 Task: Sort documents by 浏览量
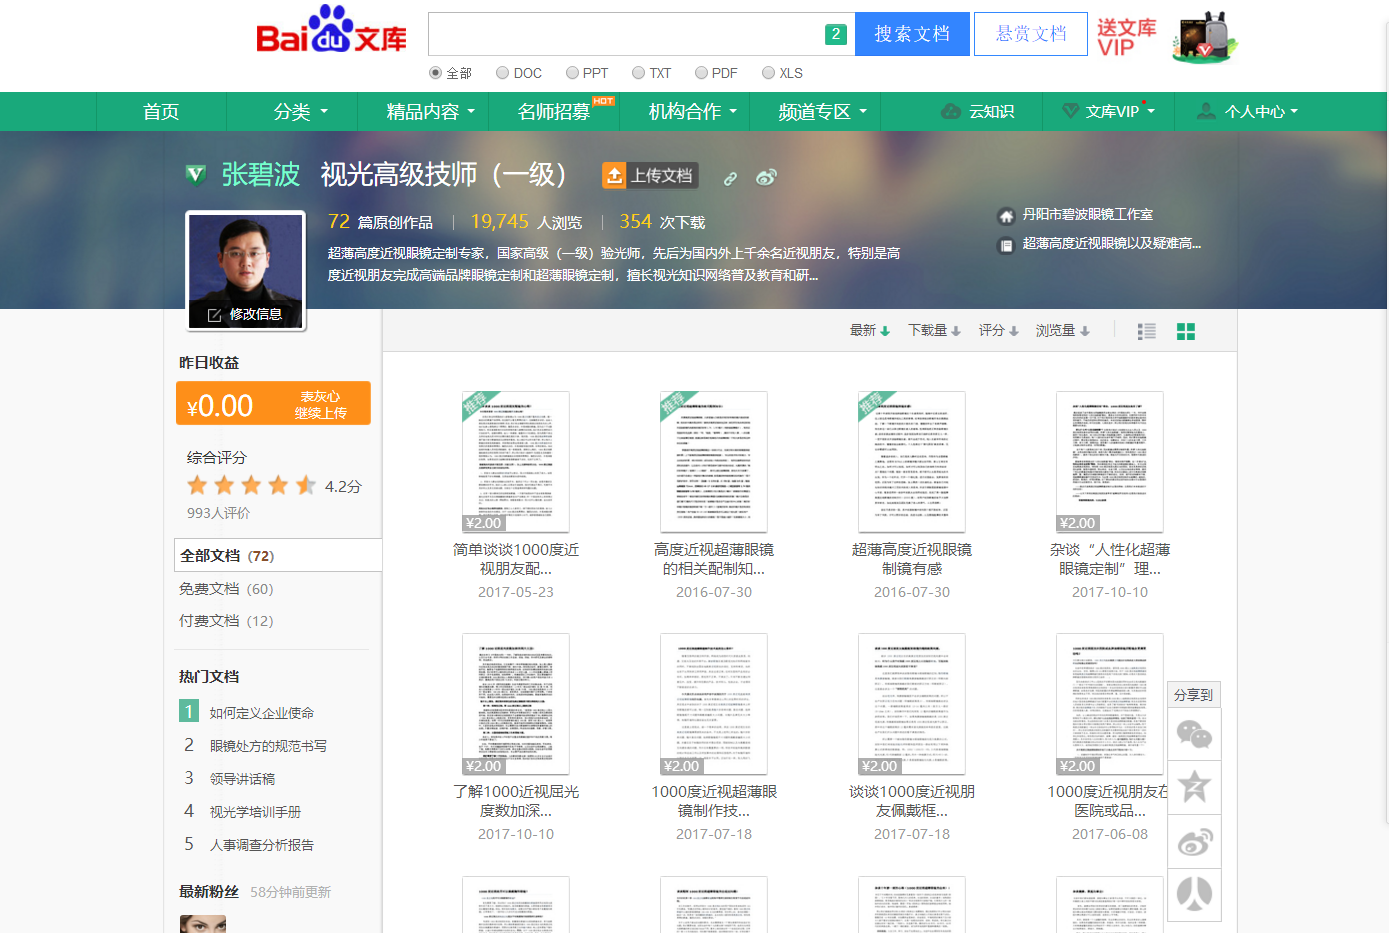[x=1062, y=331]
